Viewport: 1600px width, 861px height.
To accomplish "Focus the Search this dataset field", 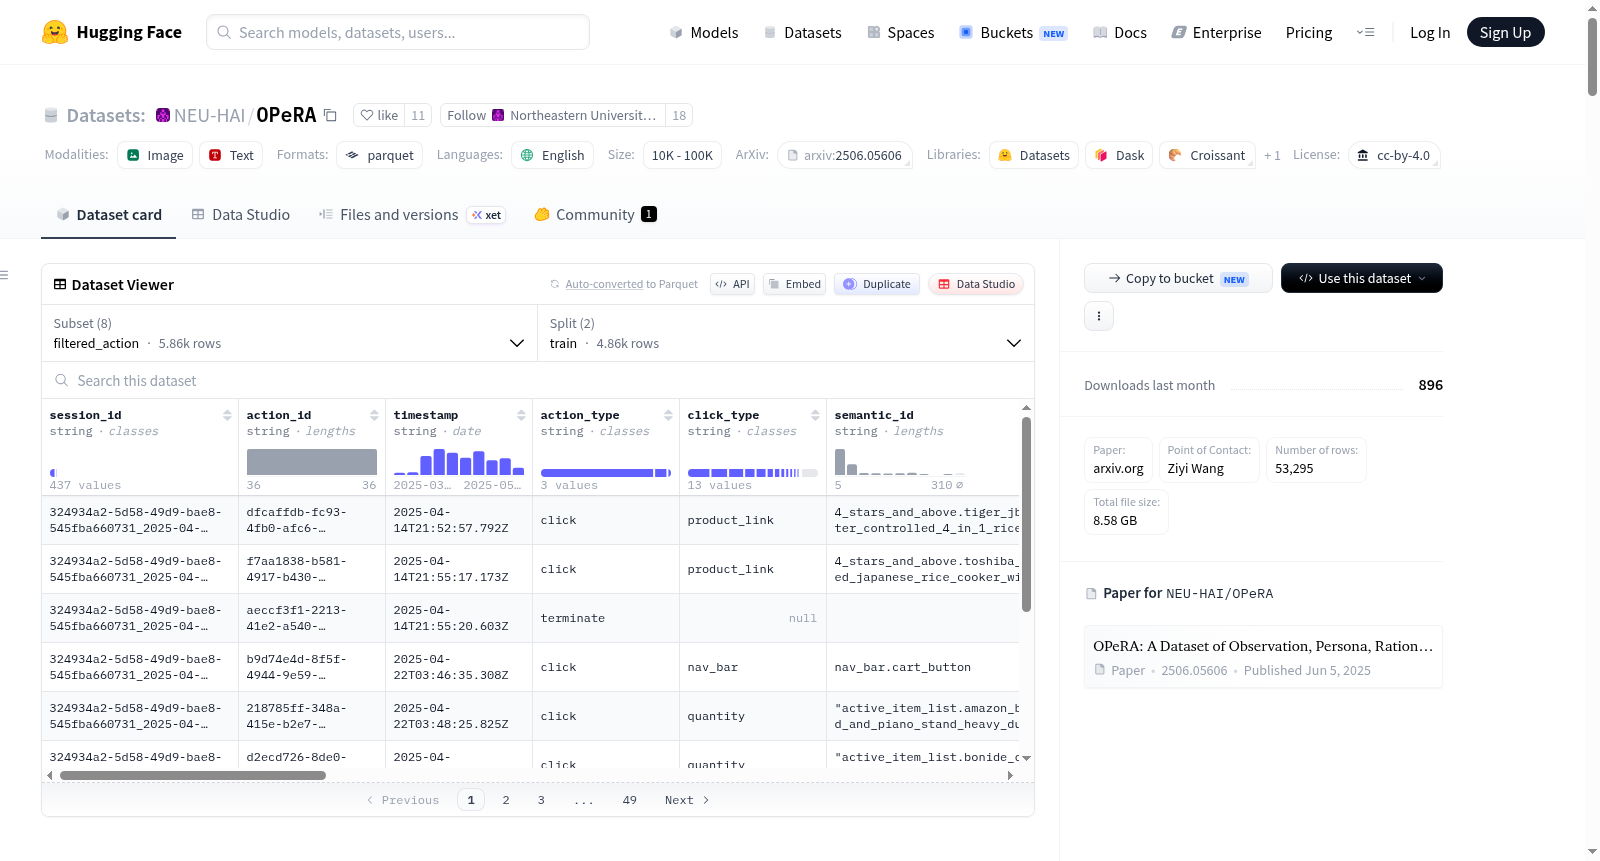I will click(538, 380).
